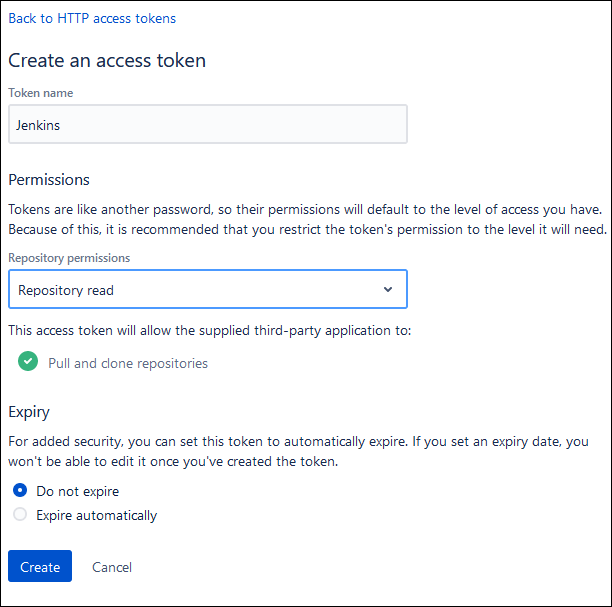The width and height of the screenshot is (612, 607).
Task: Click the Do not expire label text
Action: [78, 491]
